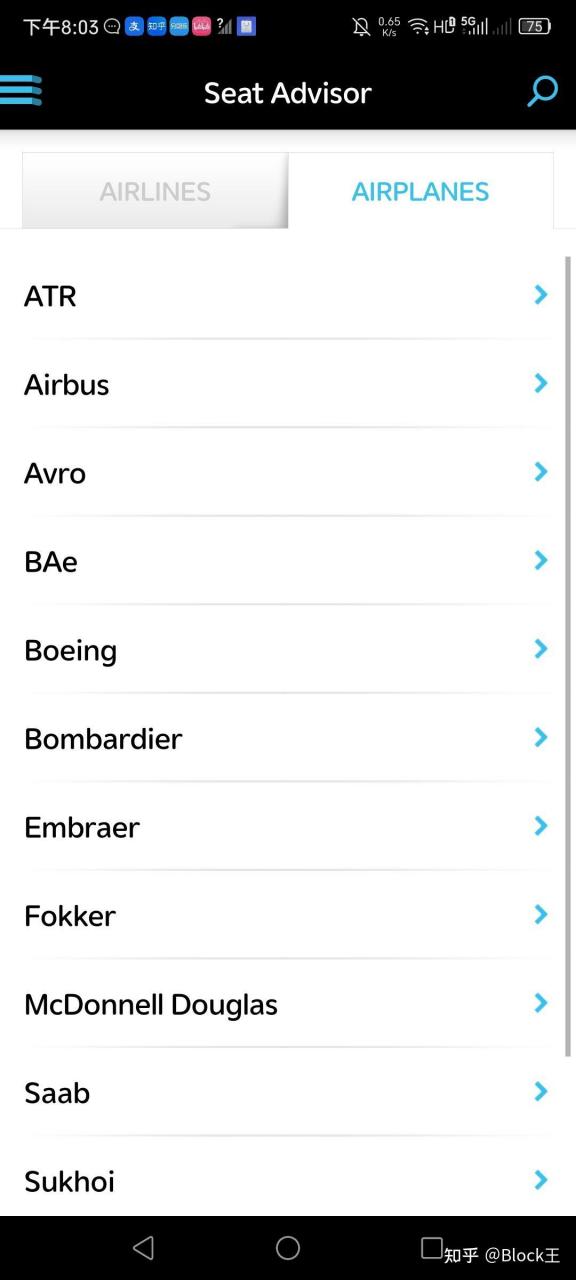
Task: Switch to the AIRLINES tab
Action: (155, 191)
